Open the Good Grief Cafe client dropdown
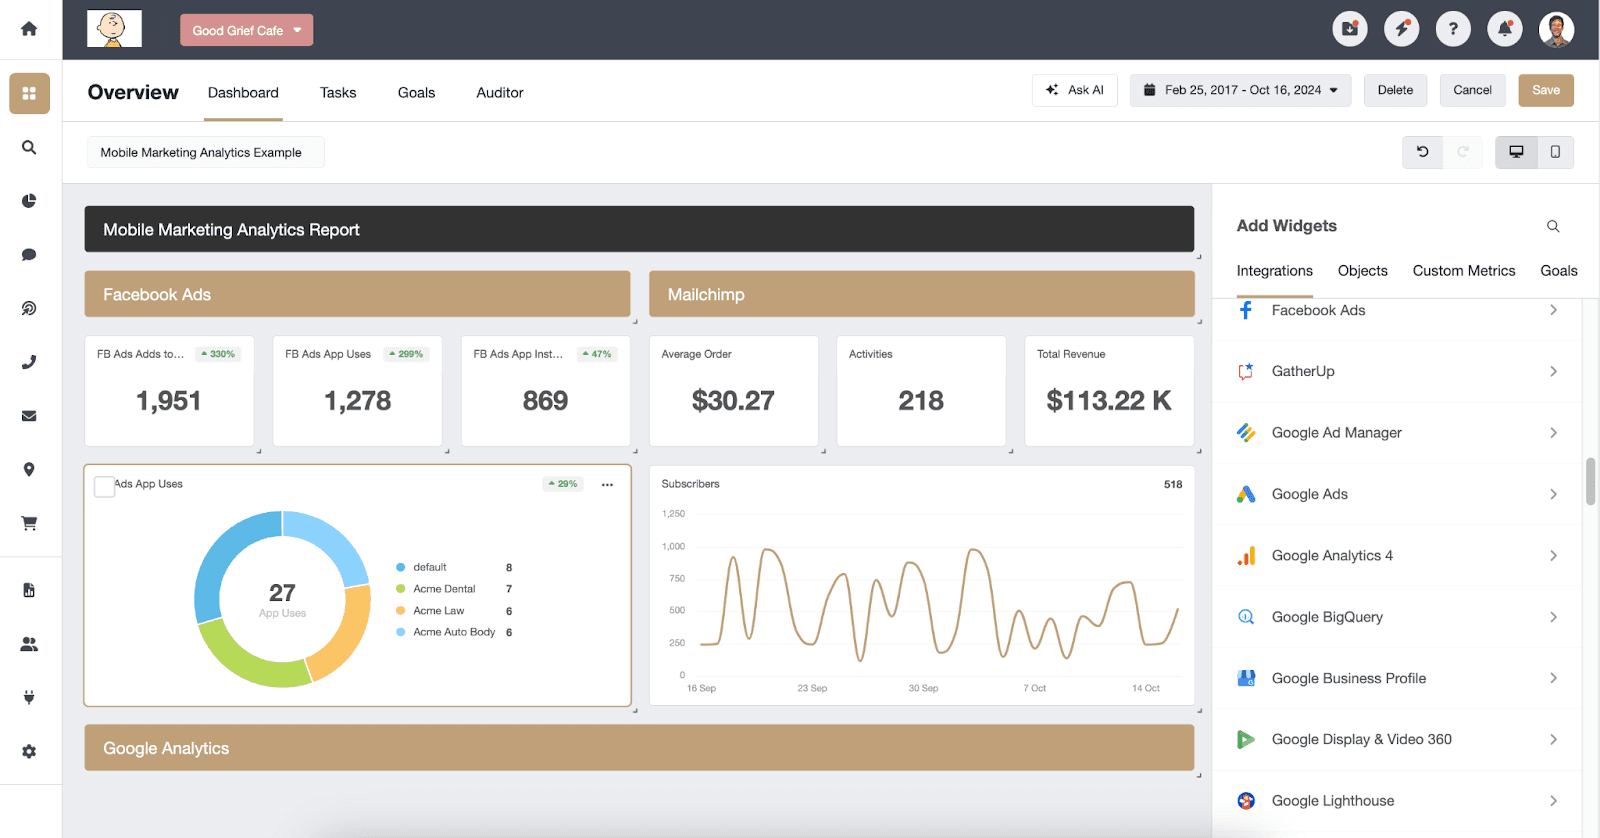This screenshot has width=1600, height=838. pyautogui.click(x=246, y=30)
